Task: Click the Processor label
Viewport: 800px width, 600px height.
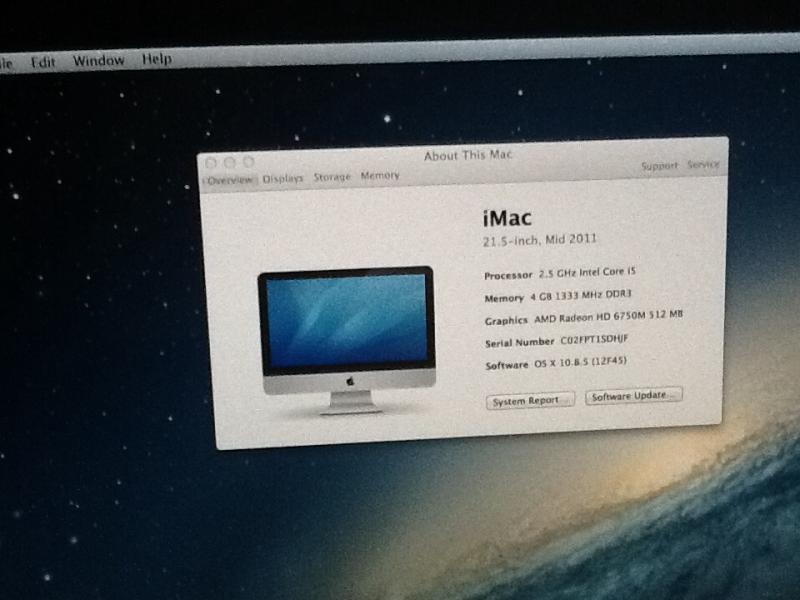Action: [x=508, y=276]
